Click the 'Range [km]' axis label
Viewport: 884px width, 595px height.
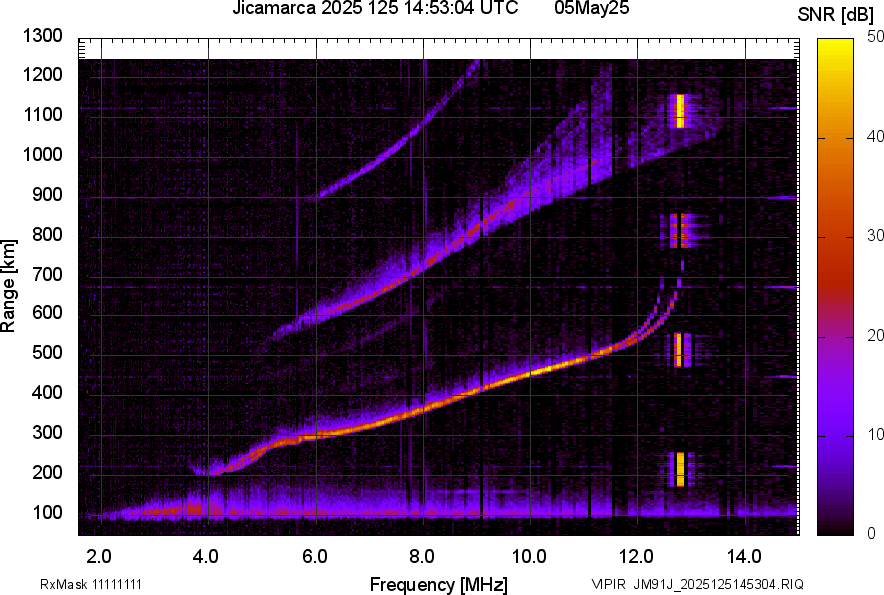[8, 286]
